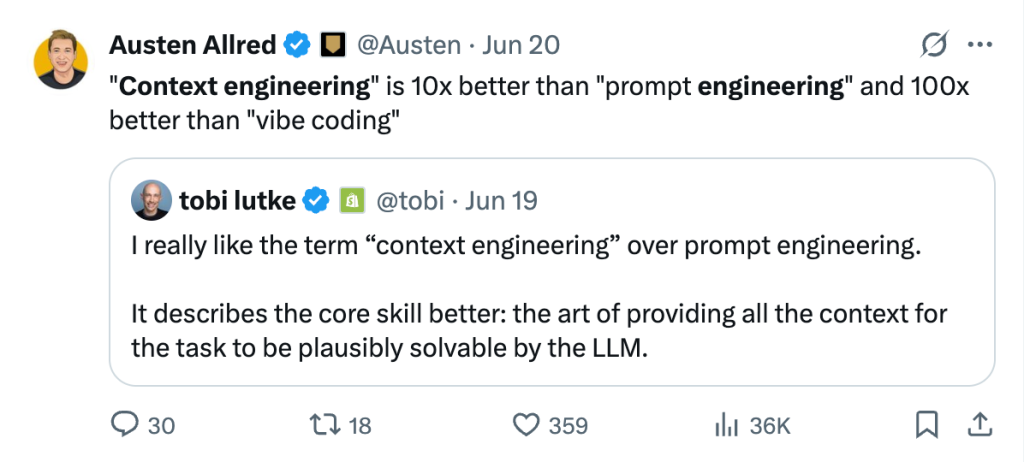
Task: Repost this tweet via retweet icon
Action: [326, 425]
